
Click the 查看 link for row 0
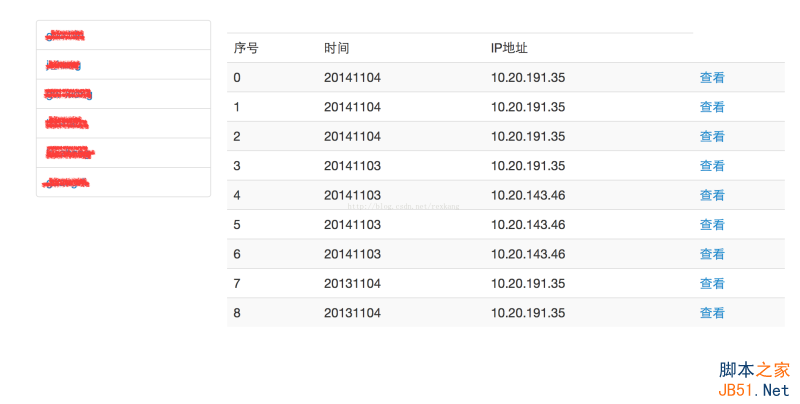pos(712,78)
